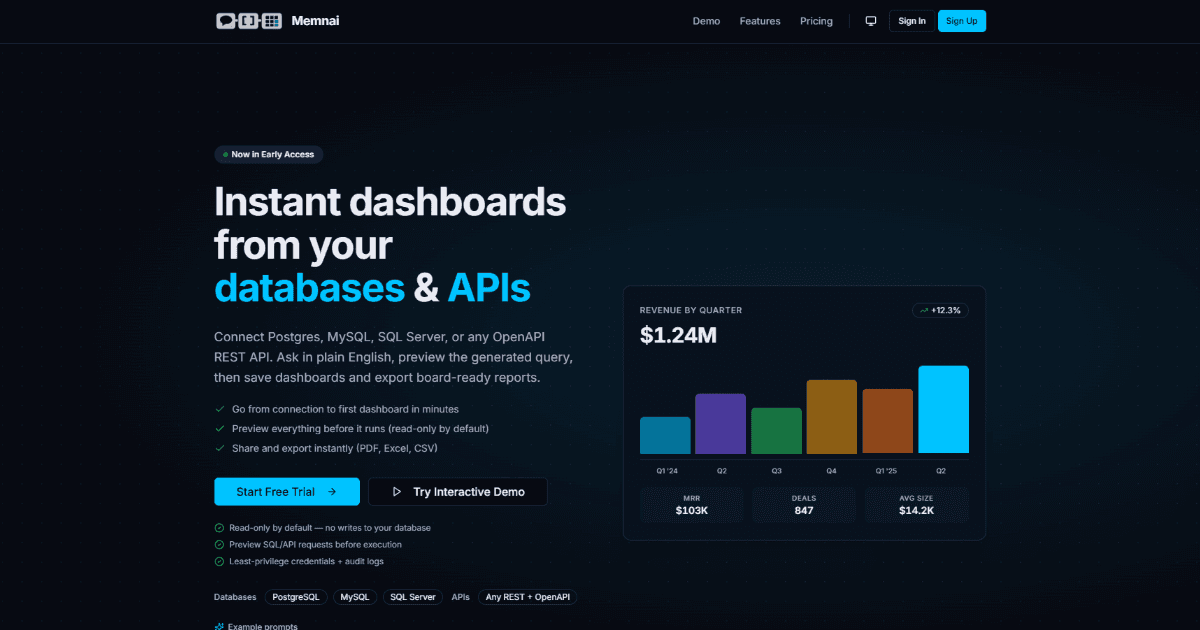Toggle the checkmark on Preview SQL/API requests
1200x630 pixels.
pos(218,544)
